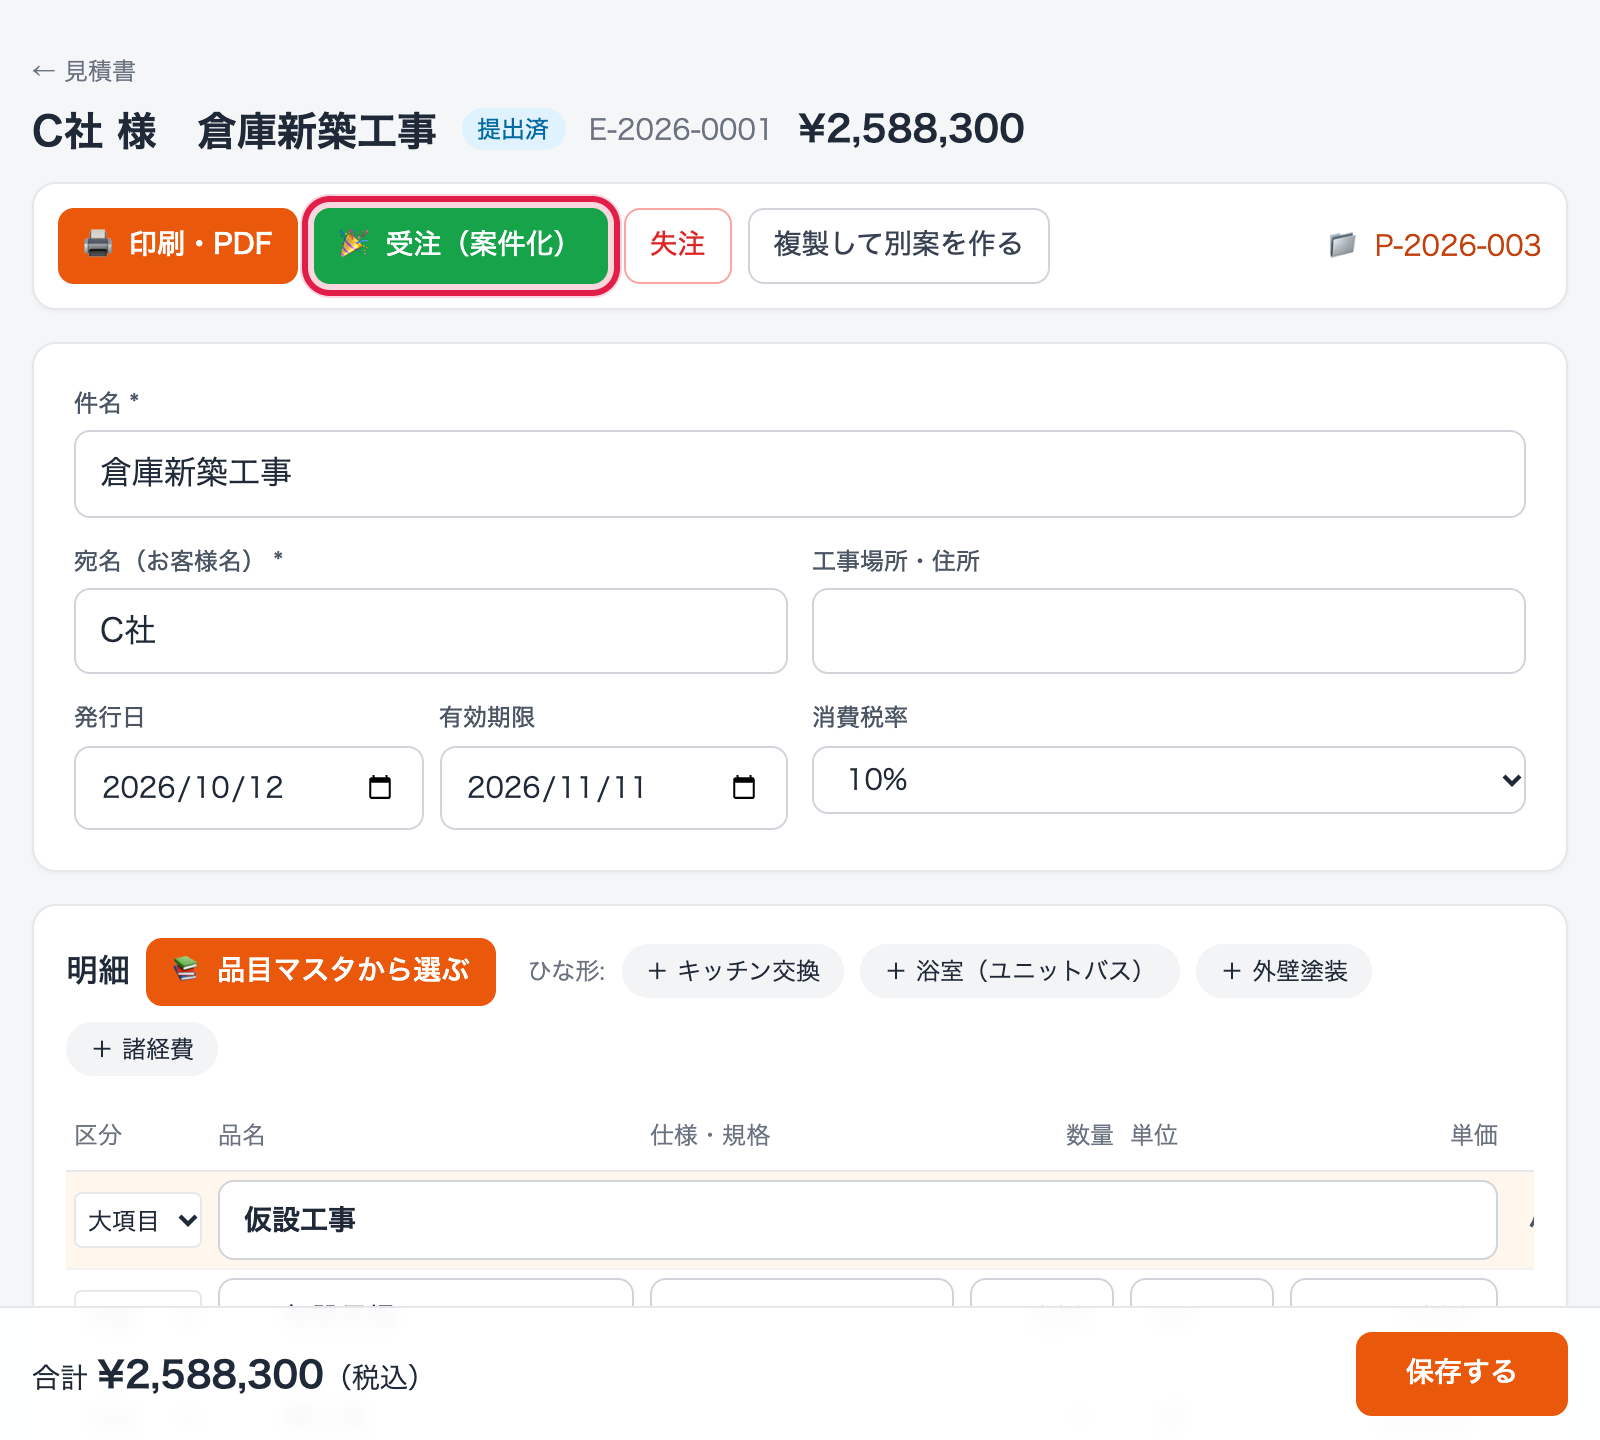
Task: Add the 外壁塗装 template
Action: click(1284, 971)
